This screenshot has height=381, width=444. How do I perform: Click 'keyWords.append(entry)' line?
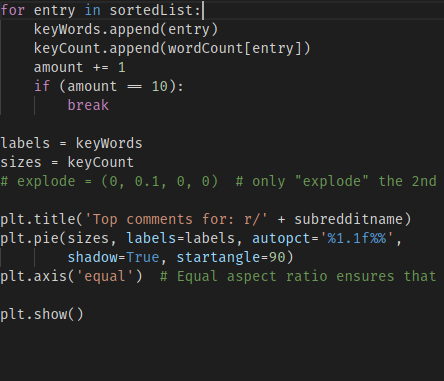(x=126, y=30)
